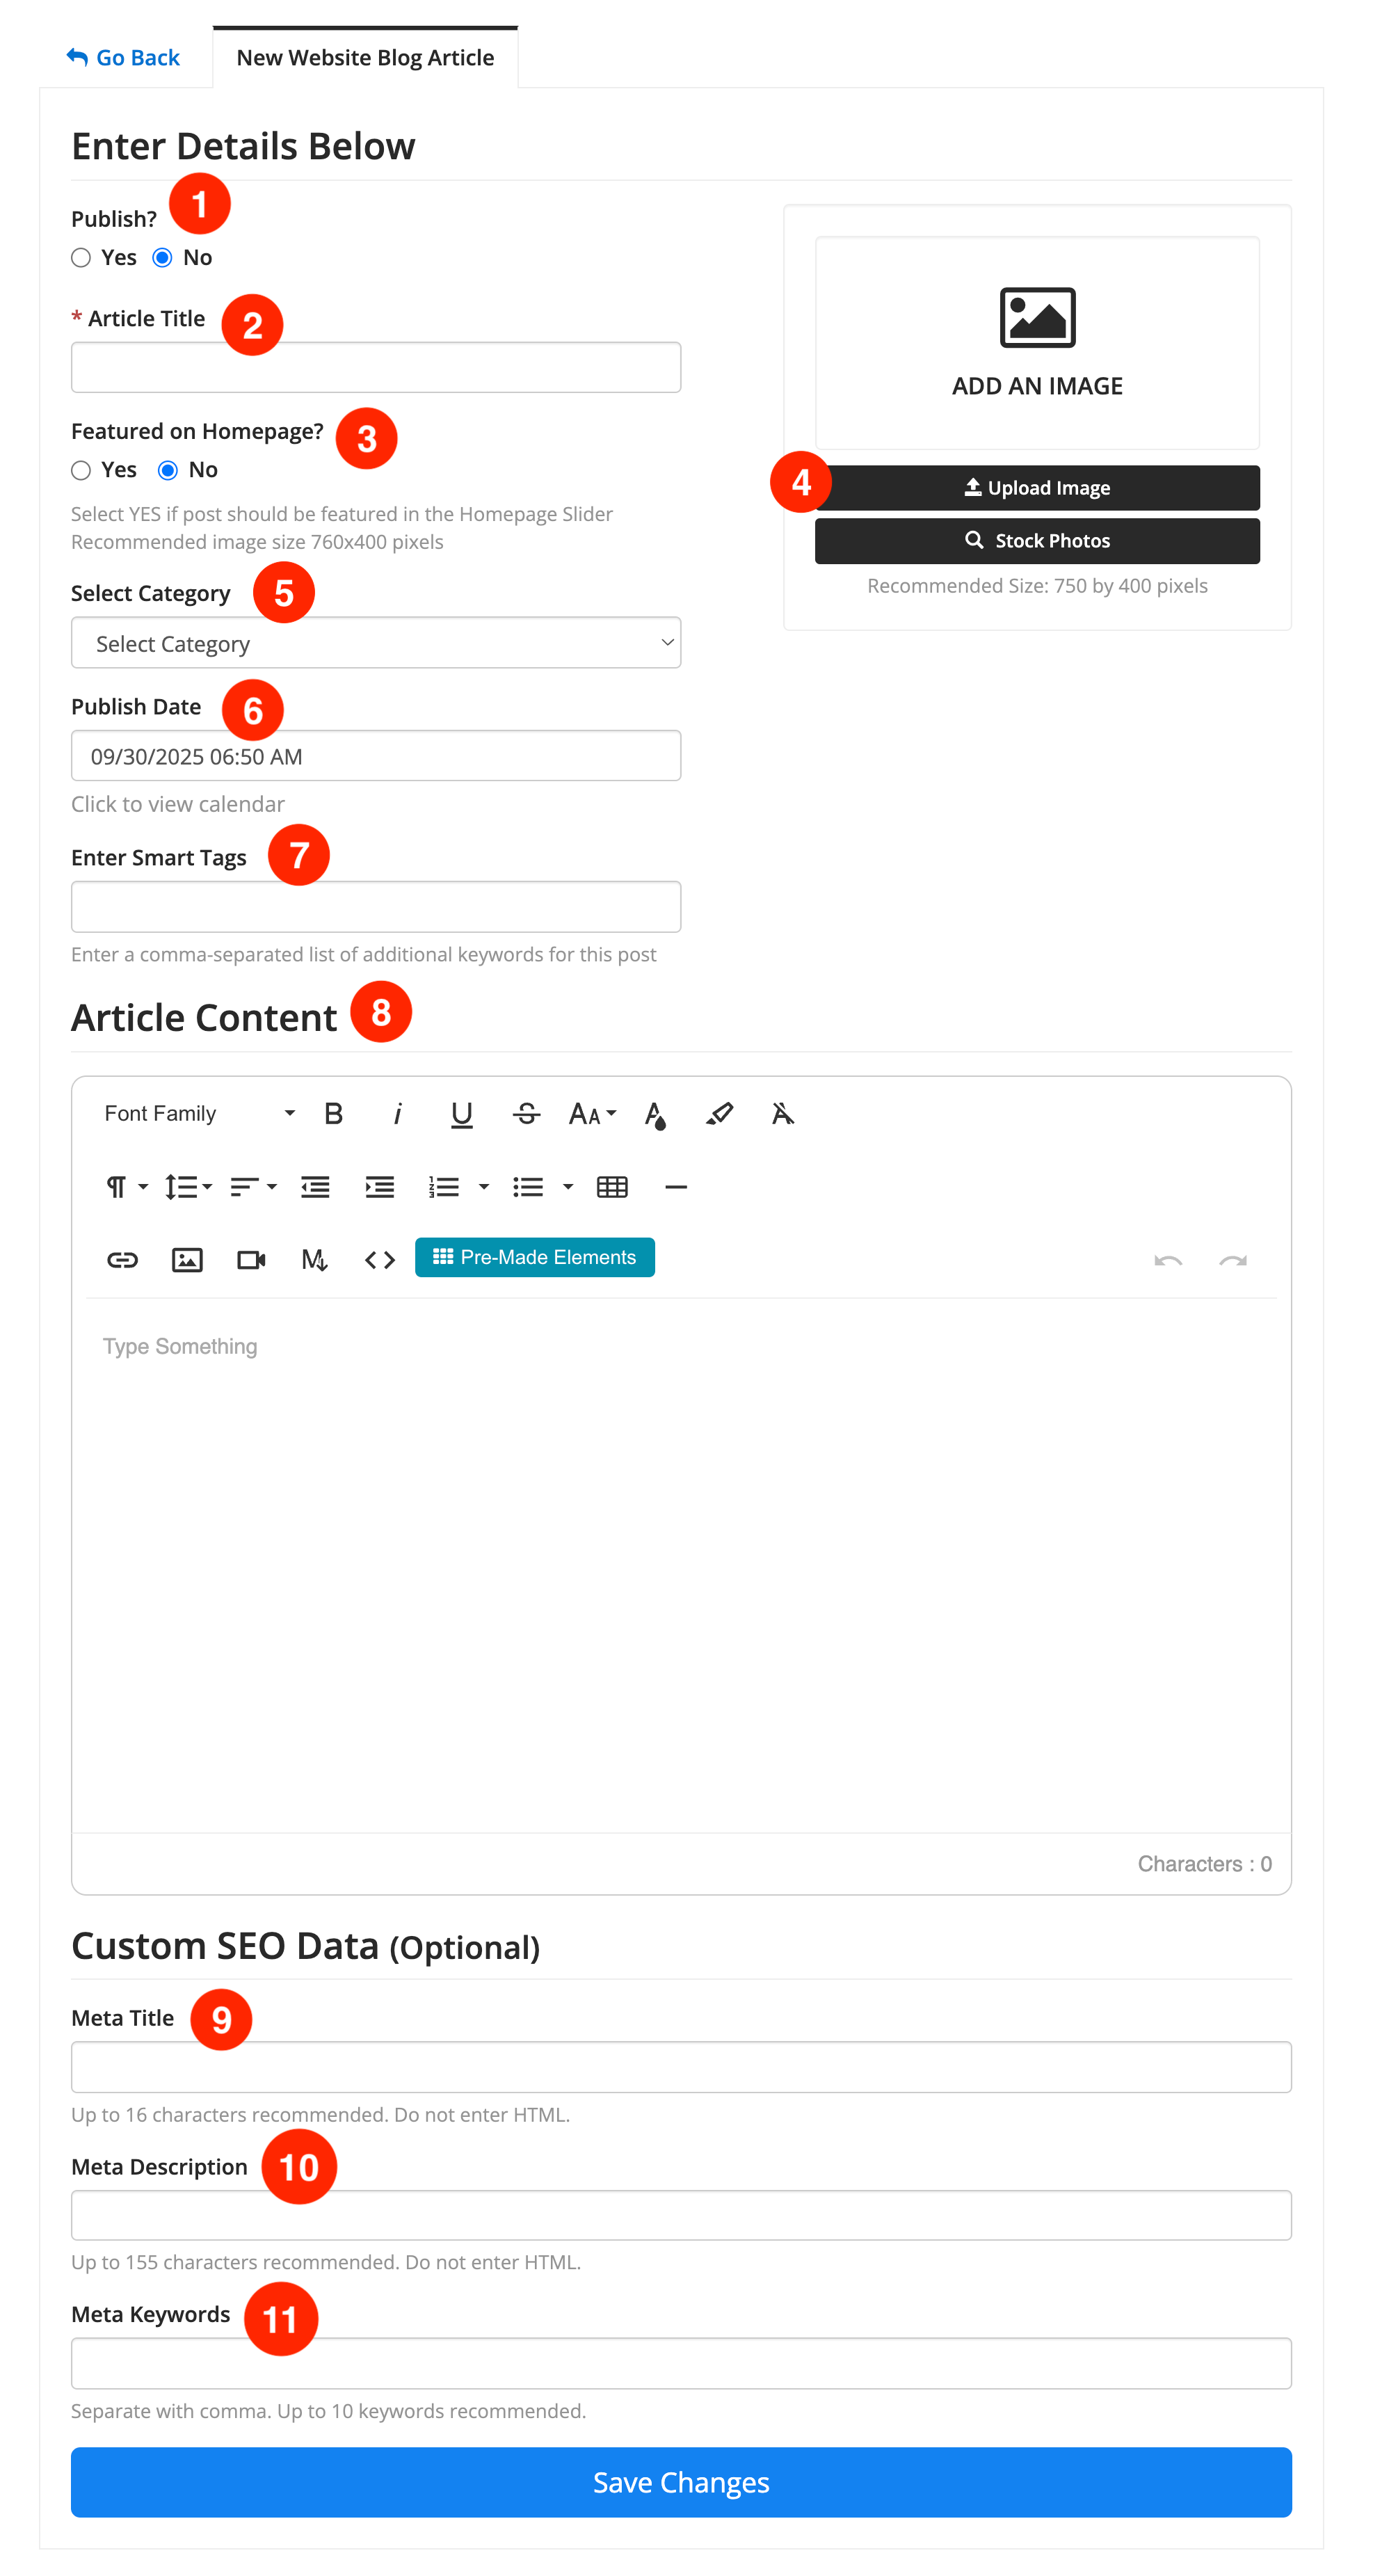Toggle bold formatting in editor
Image resolution: width=1373 pixels, height=2576 pixels.
(334, 1113)
